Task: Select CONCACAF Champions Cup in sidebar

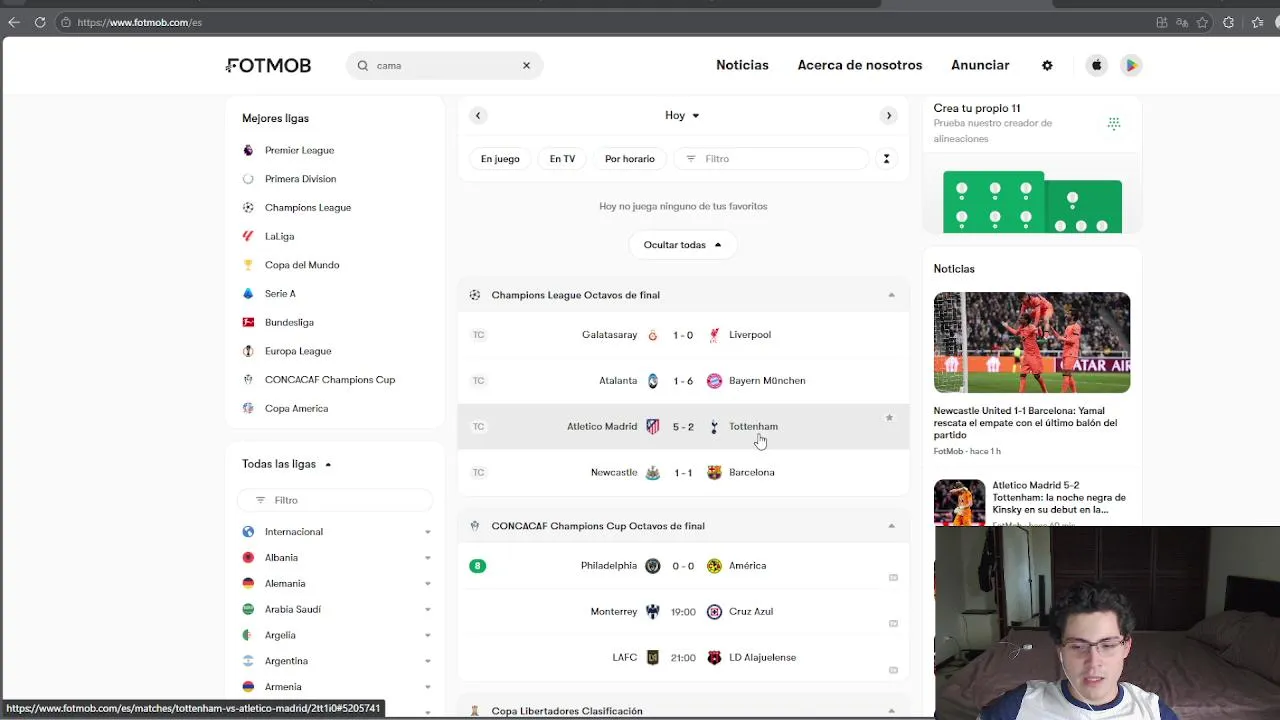Action: [x=330, y=380]
